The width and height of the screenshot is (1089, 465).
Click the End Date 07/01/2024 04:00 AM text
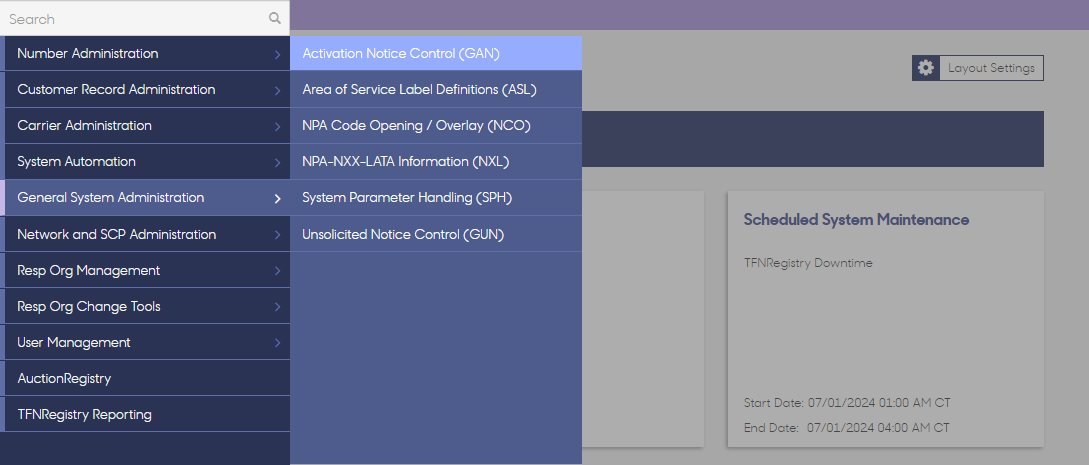pyautogui.click(x=847, y=428)
